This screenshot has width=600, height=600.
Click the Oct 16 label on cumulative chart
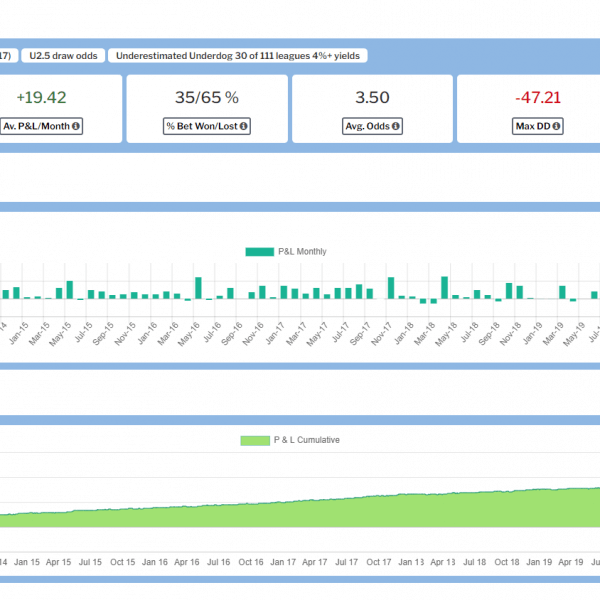coord(251,562)
